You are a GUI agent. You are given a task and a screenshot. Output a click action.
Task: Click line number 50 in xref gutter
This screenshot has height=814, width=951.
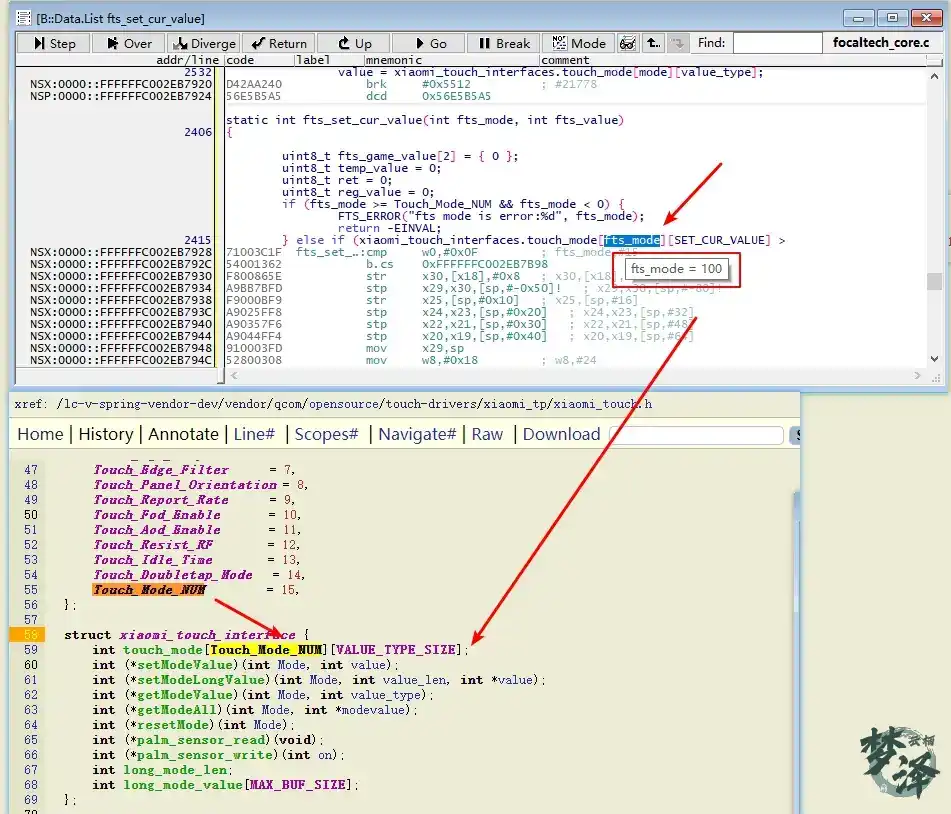pos(30,515)
